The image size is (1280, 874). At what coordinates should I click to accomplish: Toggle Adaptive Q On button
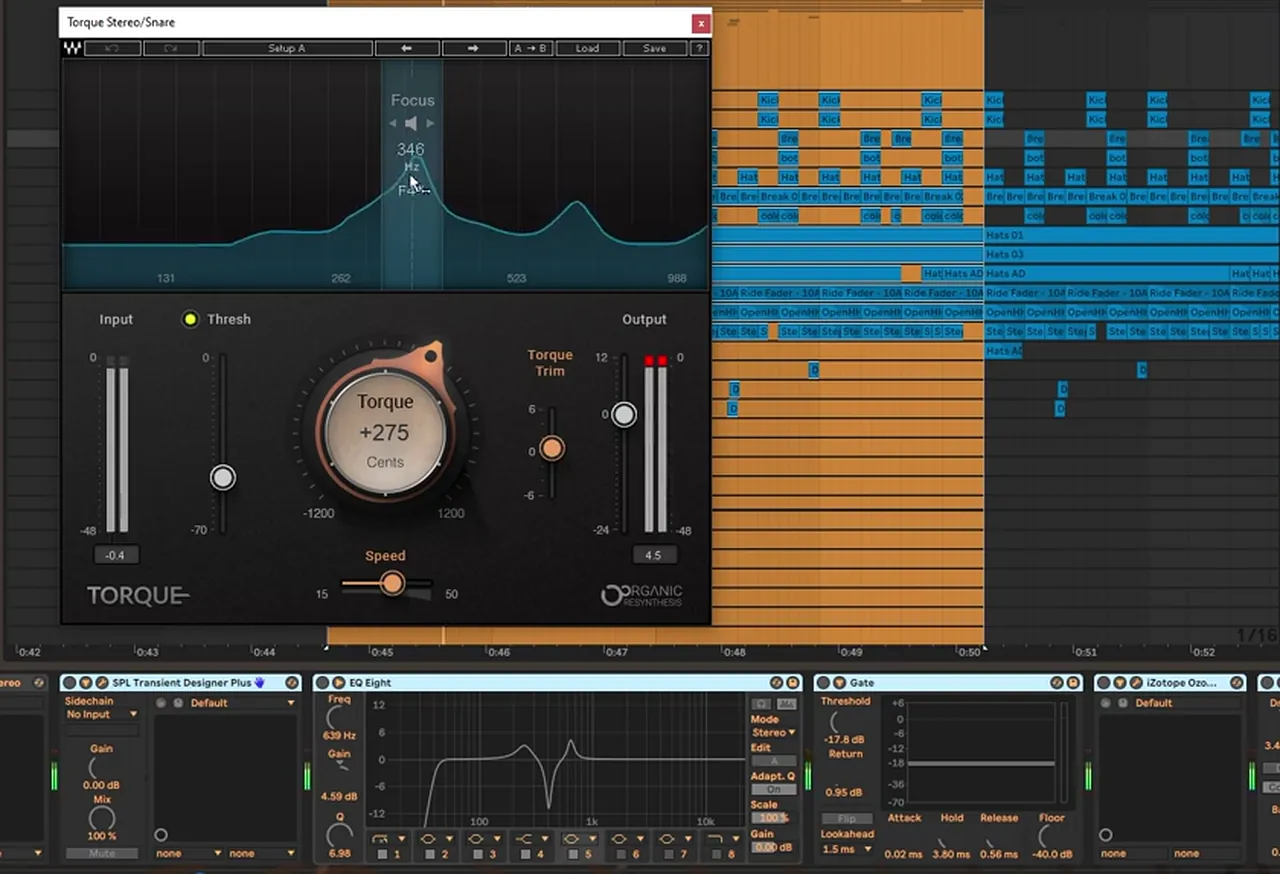click(773, 790)
